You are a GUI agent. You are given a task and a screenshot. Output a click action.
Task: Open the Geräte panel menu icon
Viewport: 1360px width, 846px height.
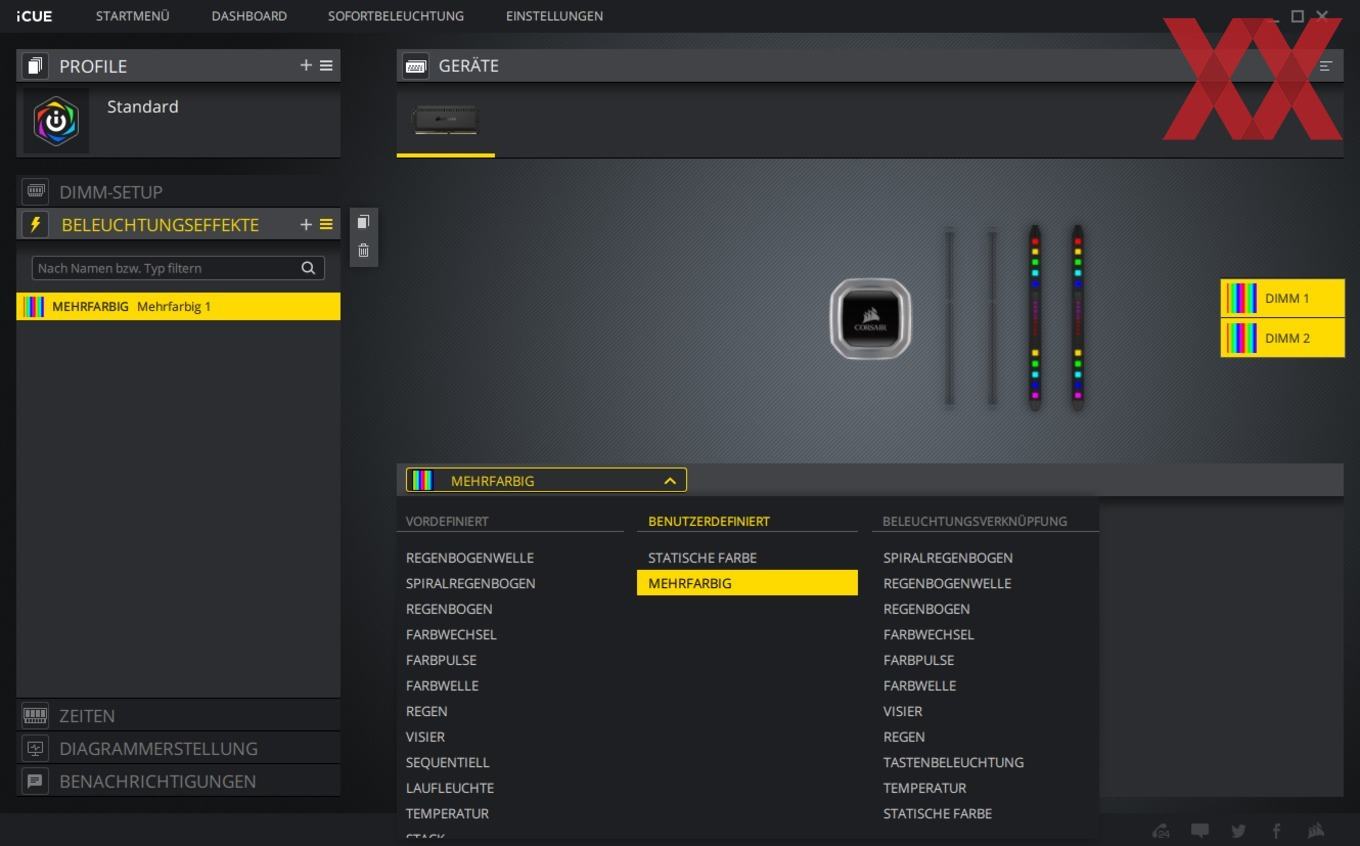pyautogui.click(x=1326, y=66)
